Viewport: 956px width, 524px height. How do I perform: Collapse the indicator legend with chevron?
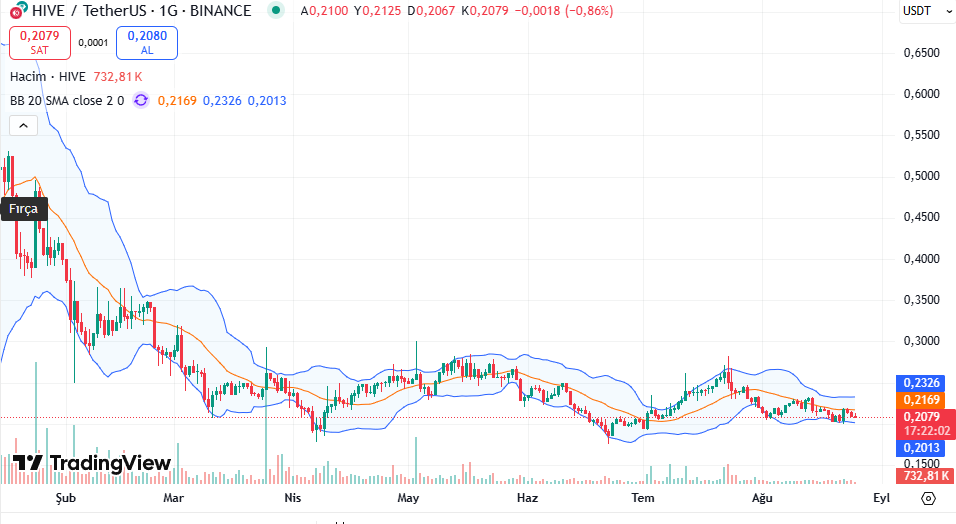tap(23, 126)
